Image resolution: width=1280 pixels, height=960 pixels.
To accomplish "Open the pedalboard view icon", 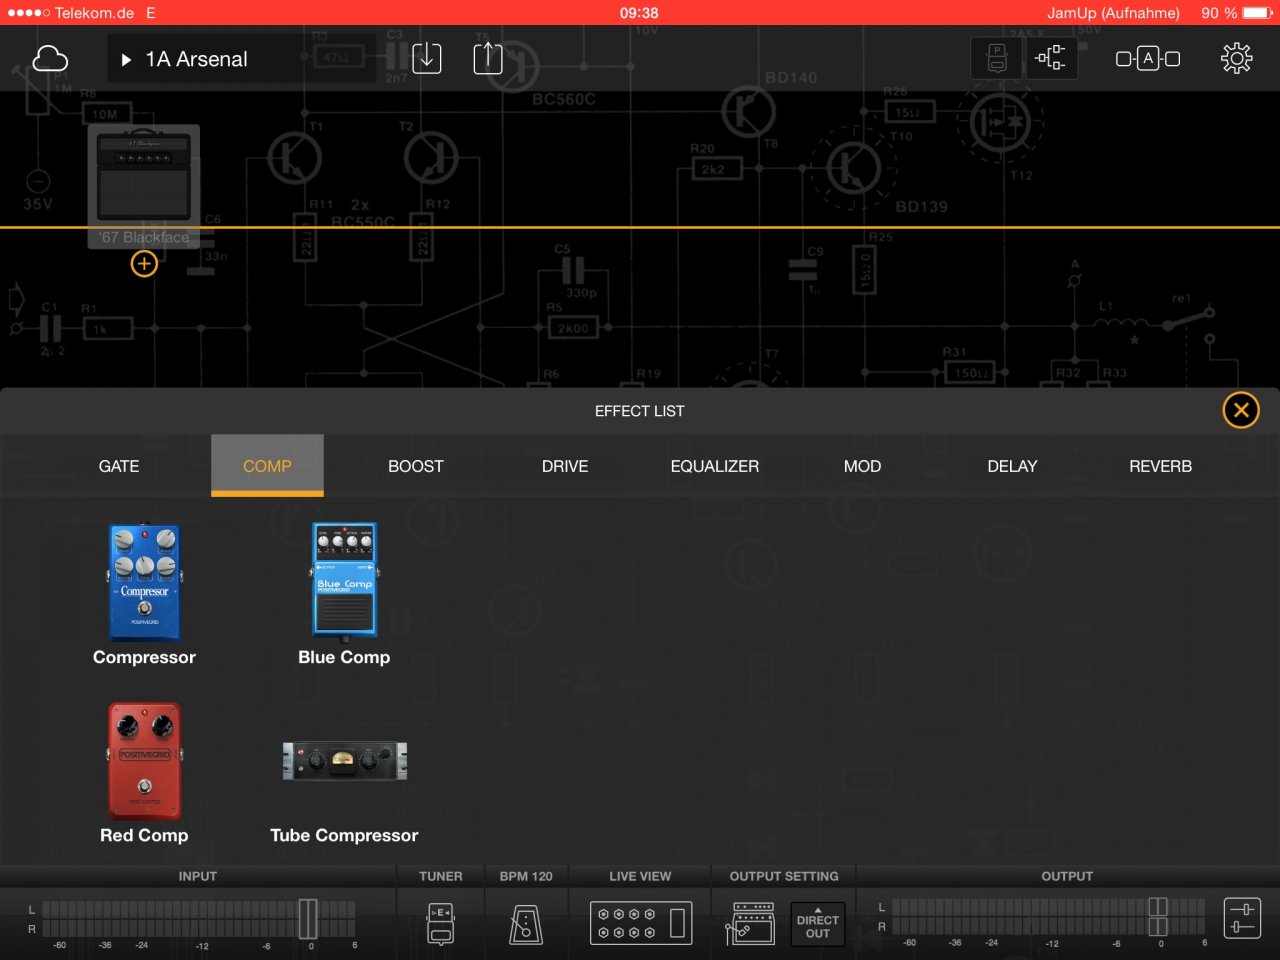I will click(997, 58).
